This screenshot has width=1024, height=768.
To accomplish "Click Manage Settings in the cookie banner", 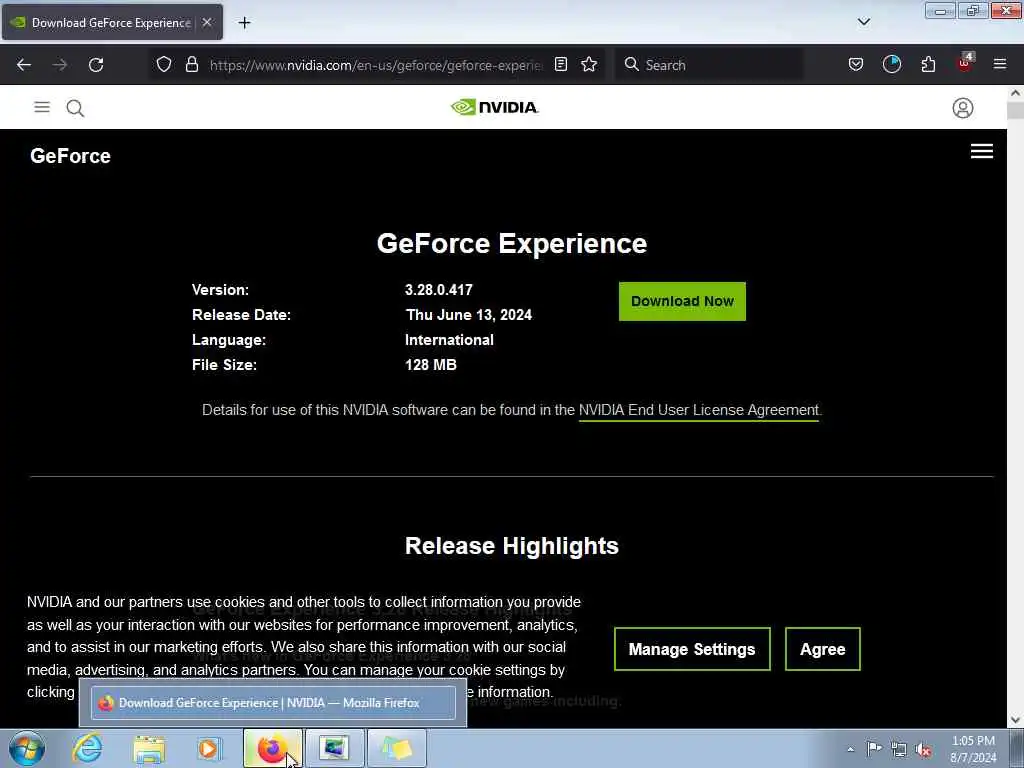I will click(x=692, y=649).
